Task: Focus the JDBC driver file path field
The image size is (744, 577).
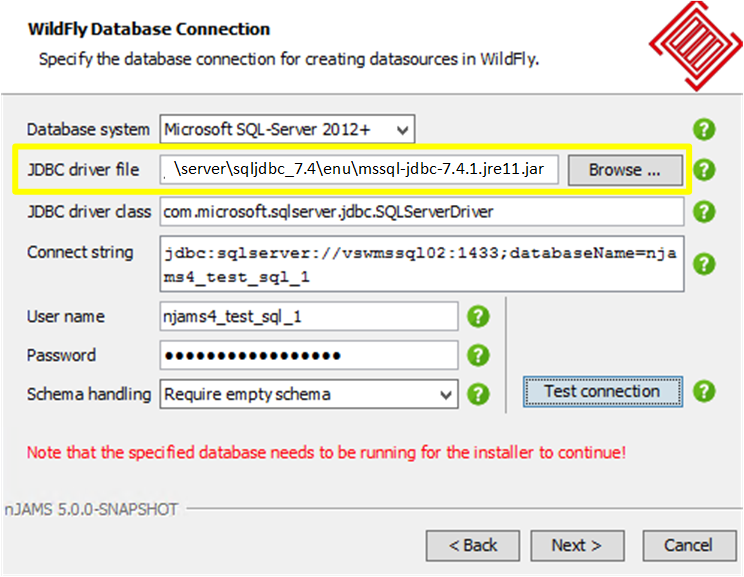Action: coord(359,169)
